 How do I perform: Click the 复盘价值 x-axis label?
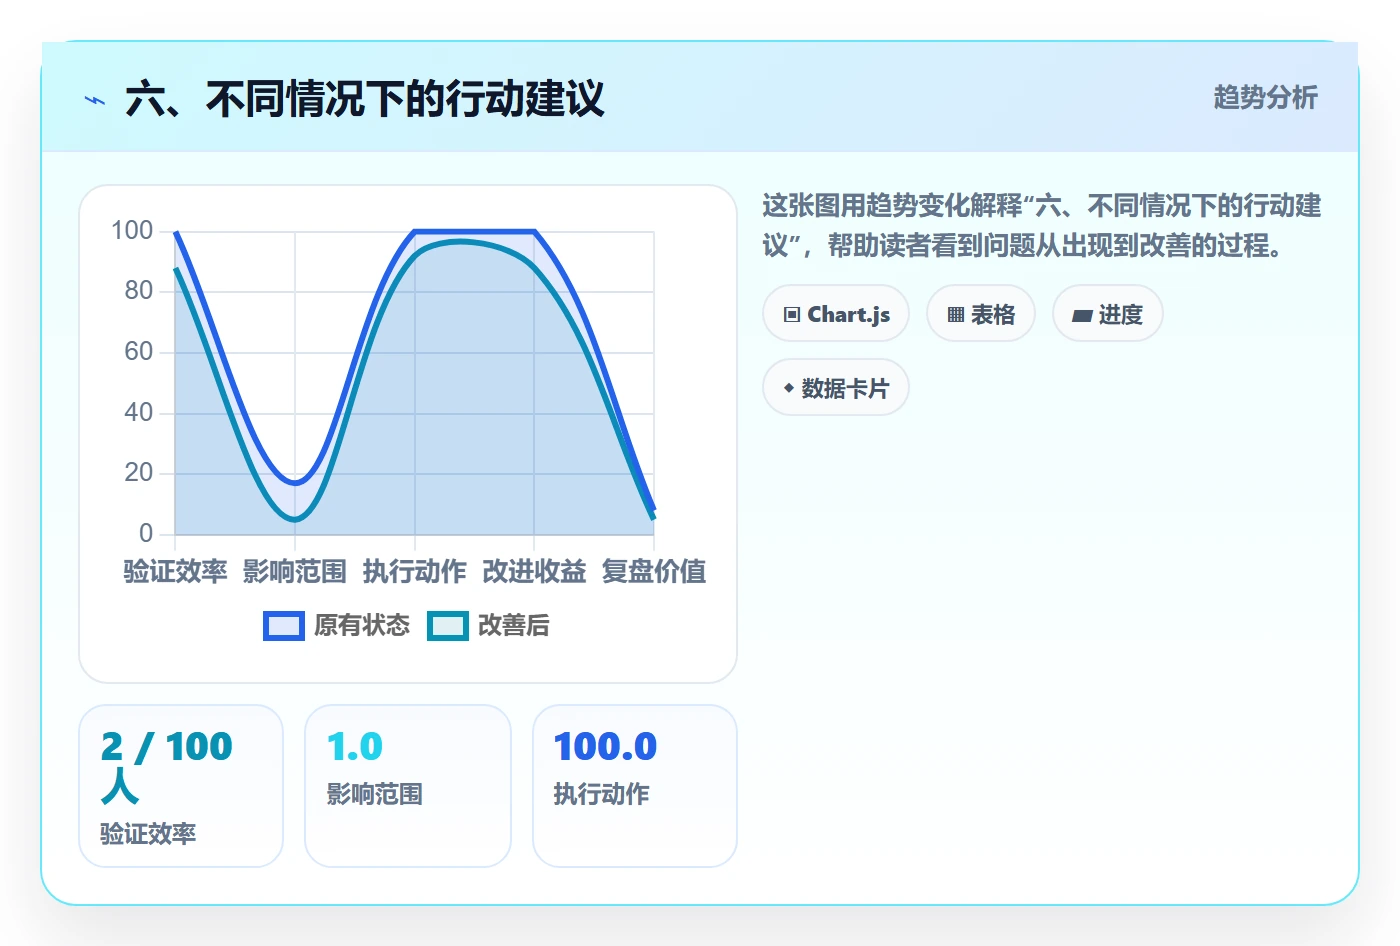click(x=654, y=572)
